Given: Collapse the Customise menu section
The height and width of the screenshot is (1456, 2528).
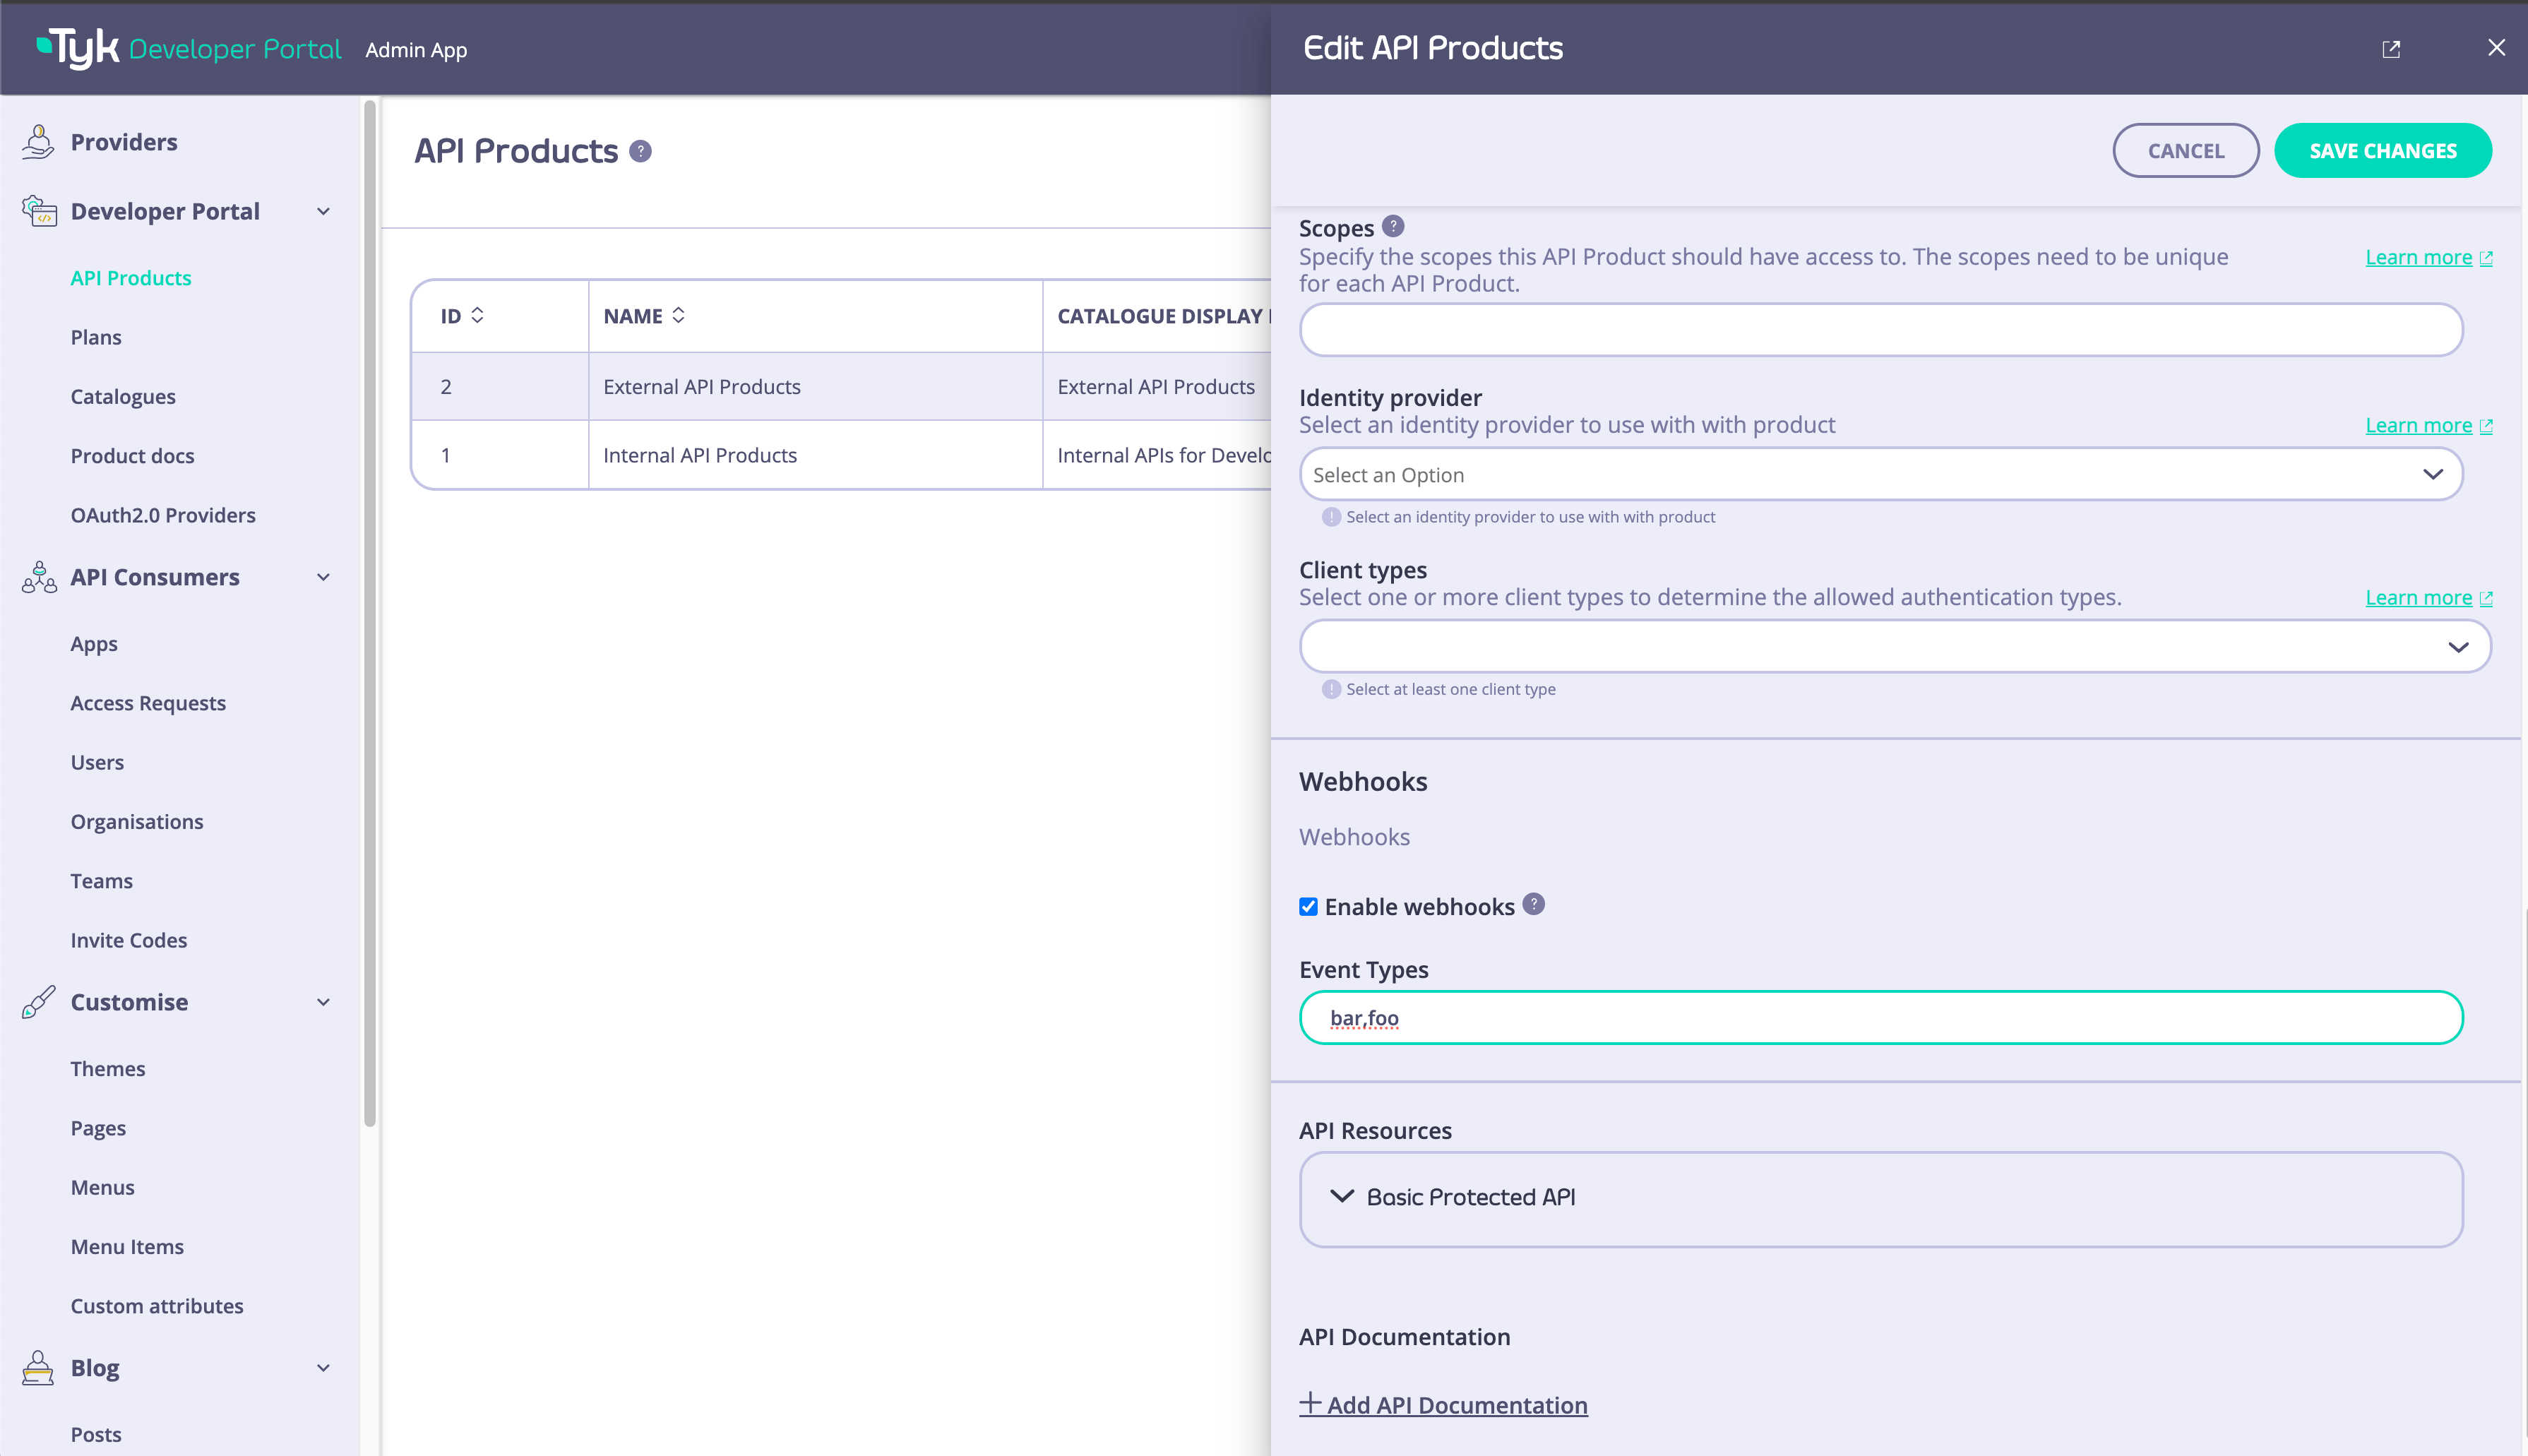Looking at the screenshot, I should point(323,1002).
